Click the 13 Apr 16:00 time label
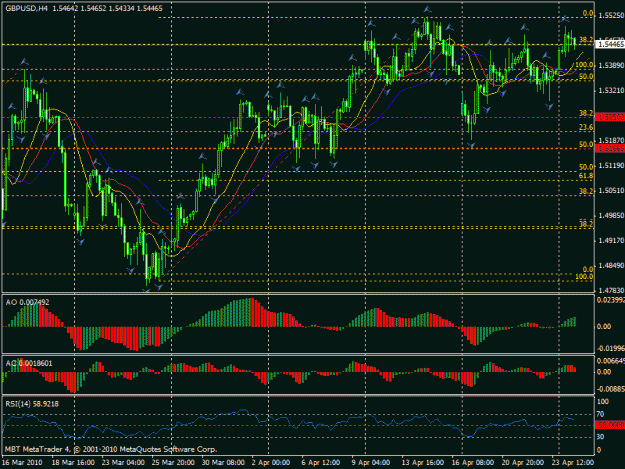The height and width of the screenshot is (469, 625). click(422, 463)
